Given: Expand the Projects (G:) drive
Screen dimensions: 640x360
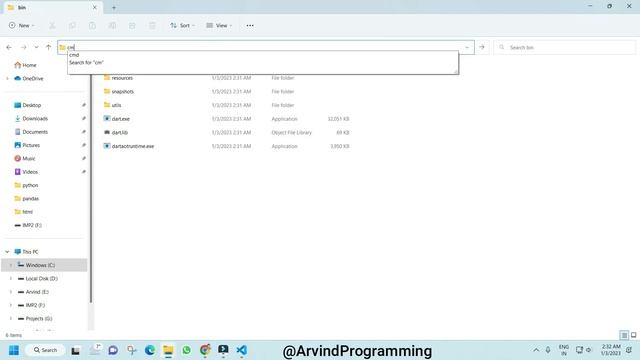Looking at the screenshot, I should [x=11, y=318].
